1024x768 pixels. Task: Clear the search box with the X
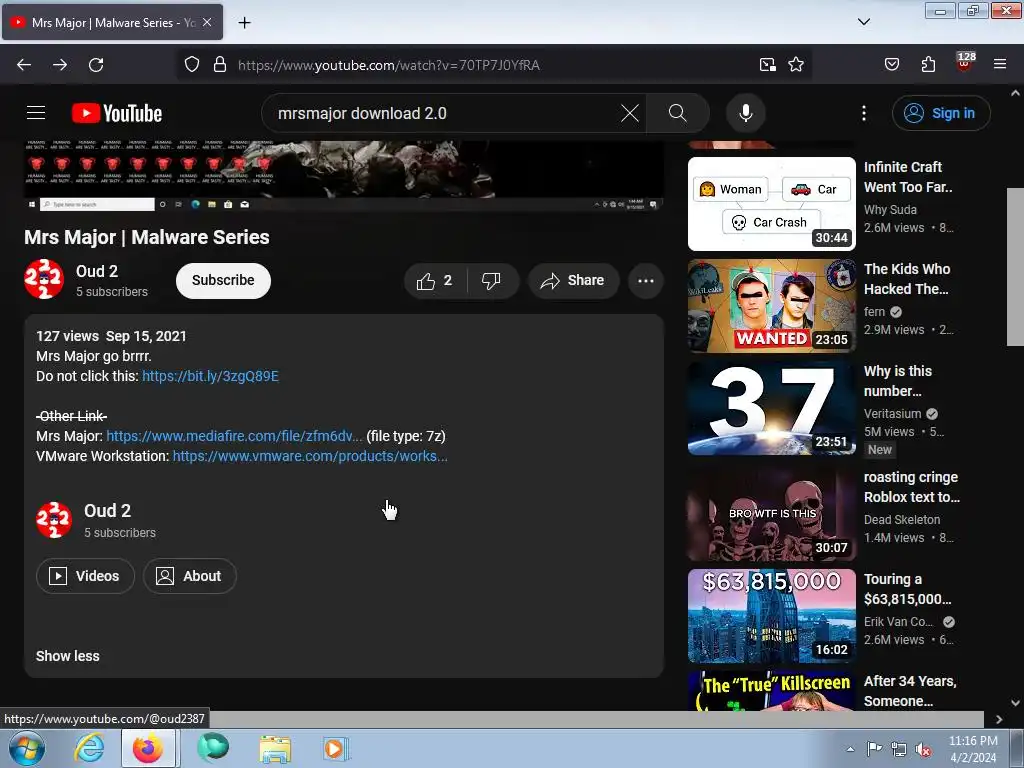(630, 113)
